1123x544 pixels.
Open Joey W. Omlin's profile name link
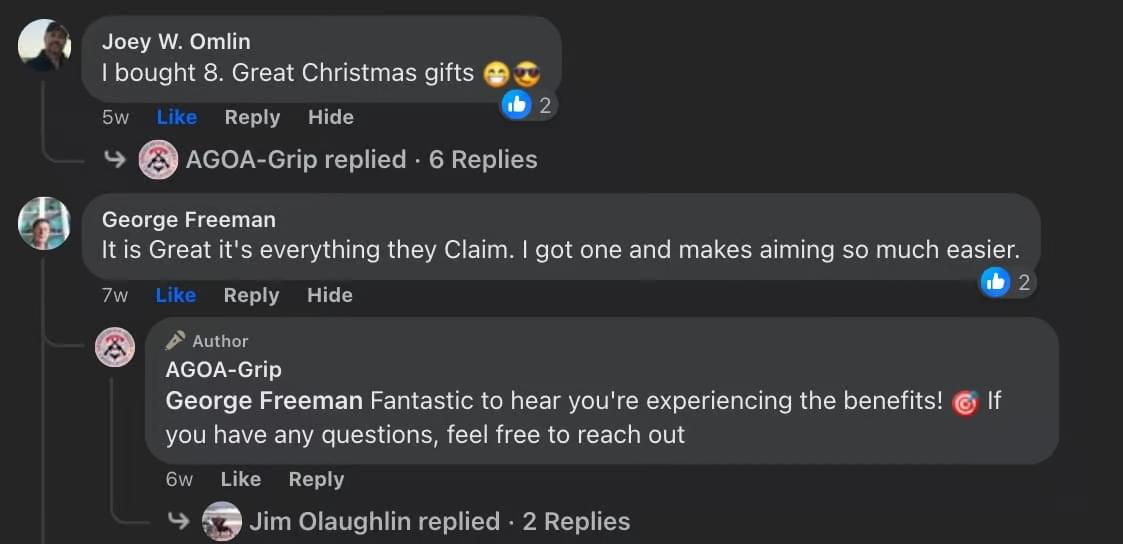tap(176, 42)
